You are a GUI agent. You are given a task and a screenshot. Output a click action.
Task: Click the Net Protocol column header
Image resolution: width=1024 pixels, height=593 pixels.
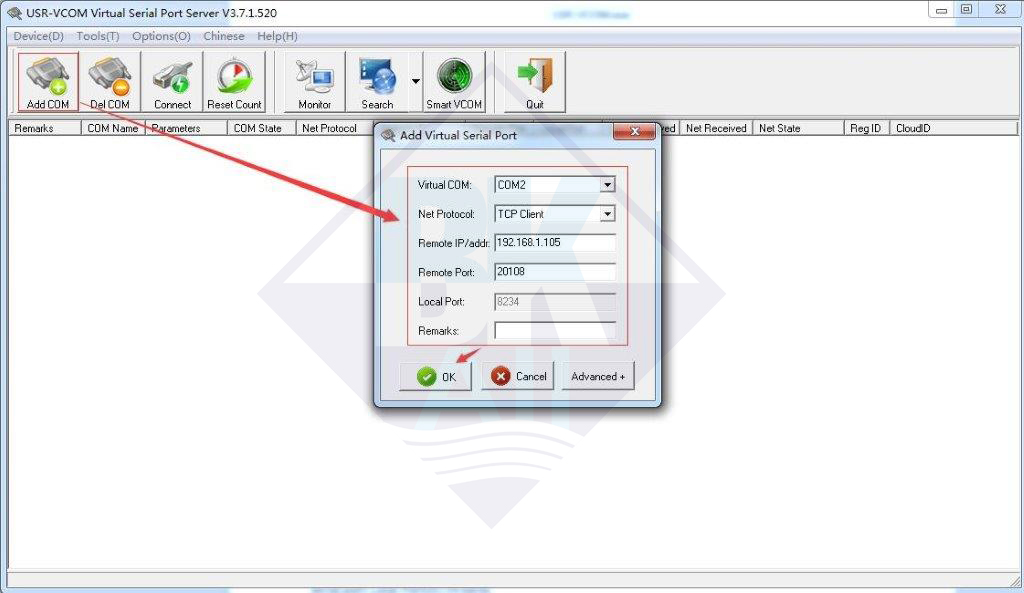(335, 128)
